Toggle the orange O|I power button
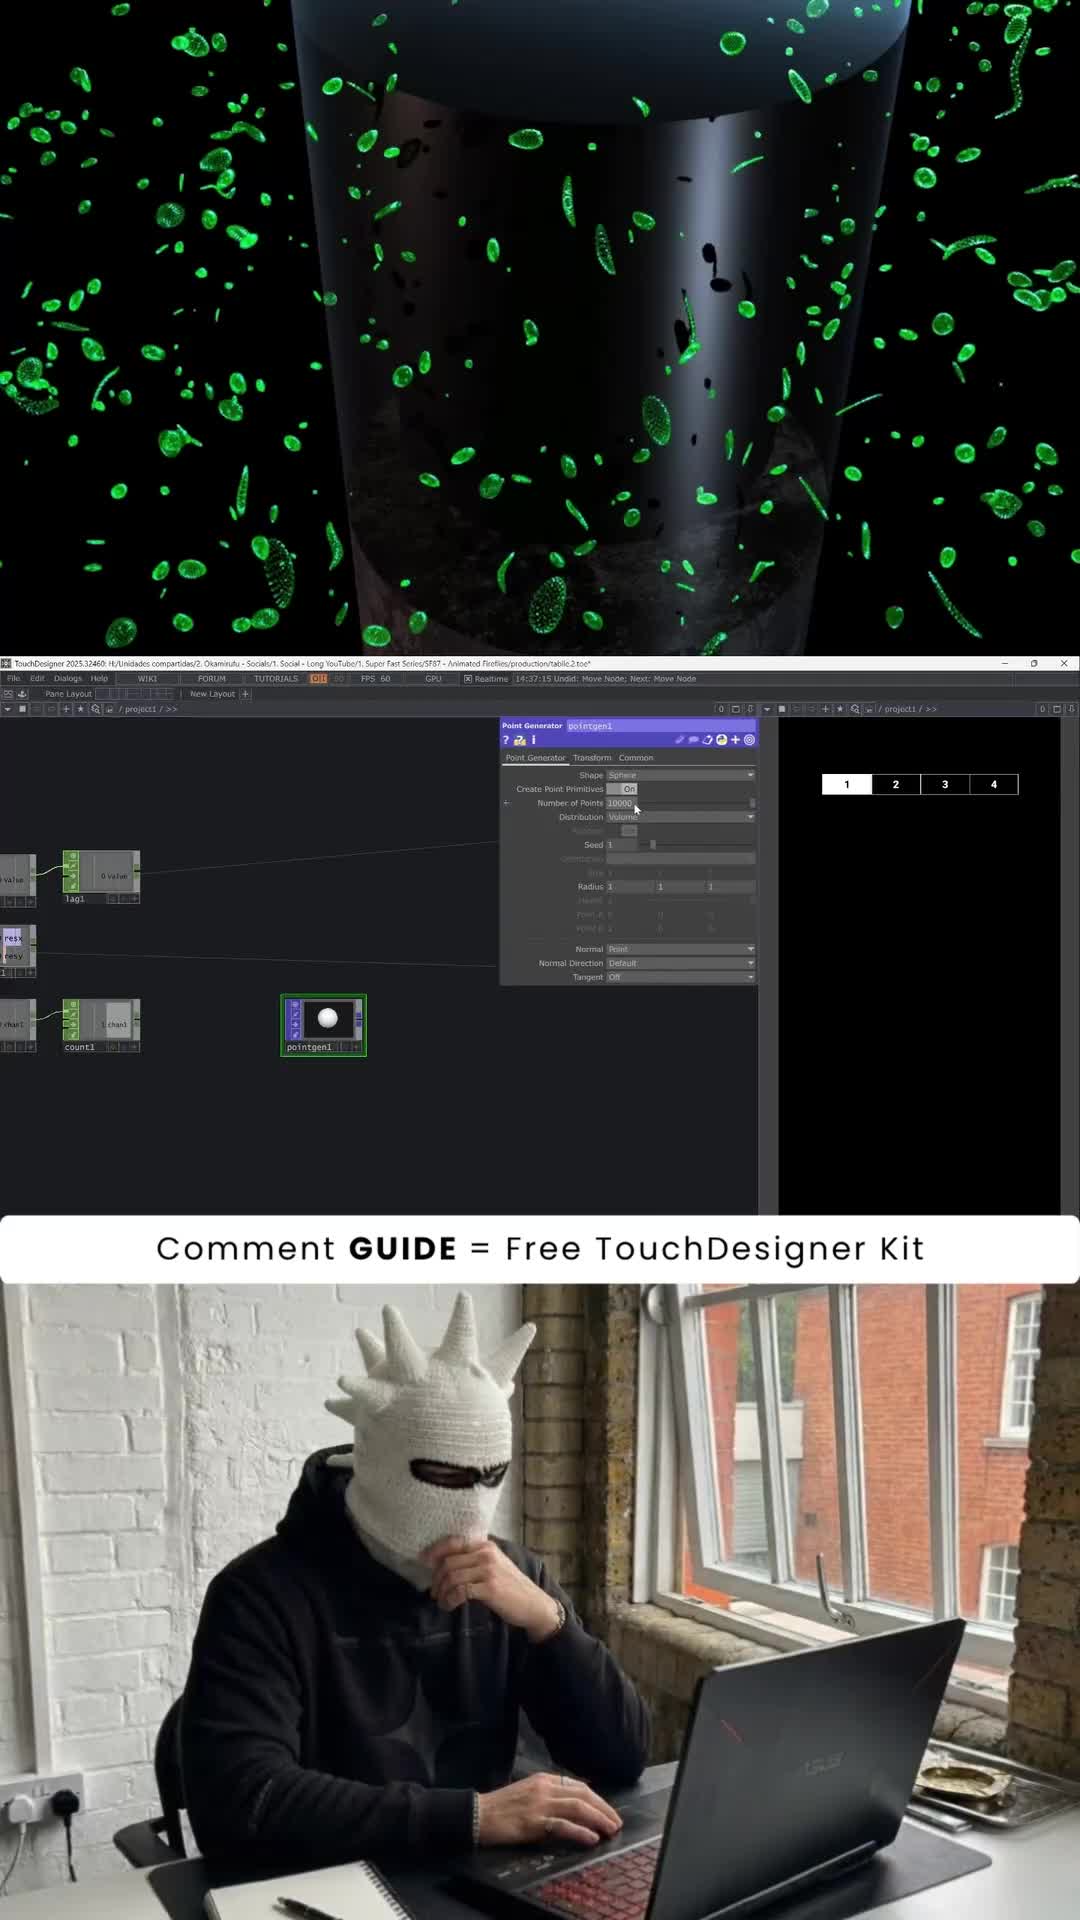The height and width of the screenshot is (1920, 1080). click(318, 679)
